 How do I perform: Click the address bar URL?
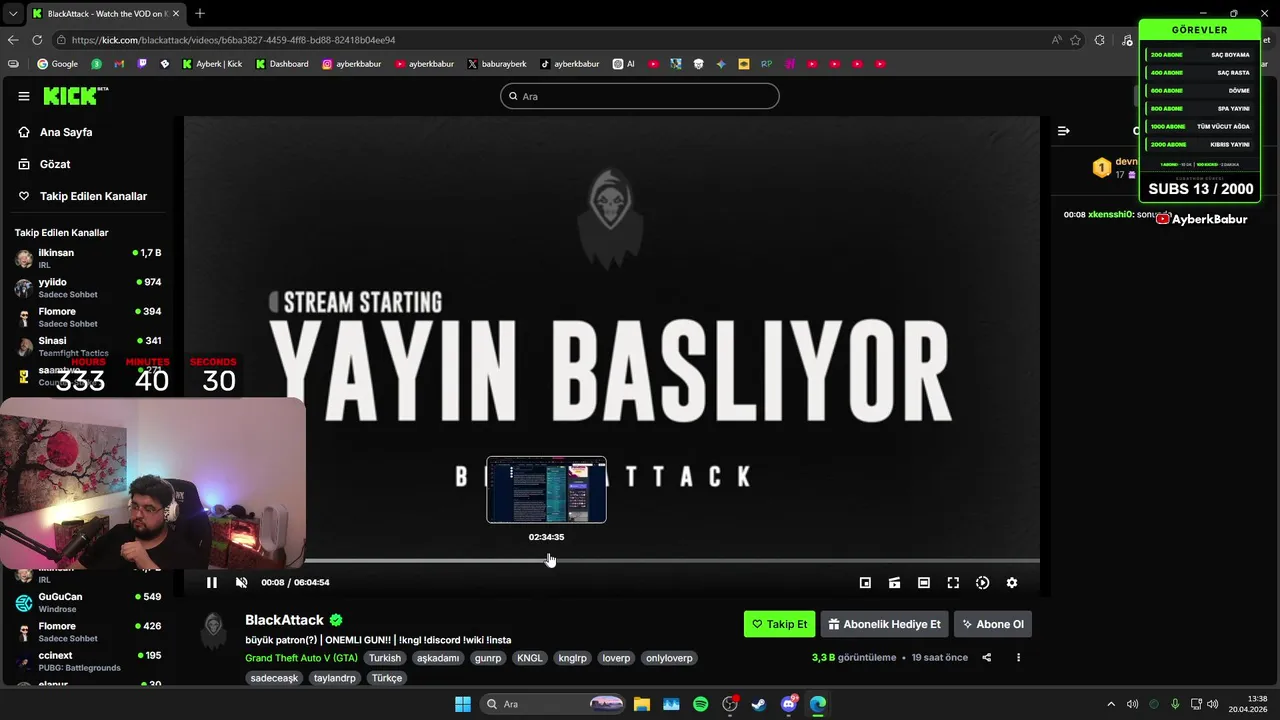tap(234, 40)
